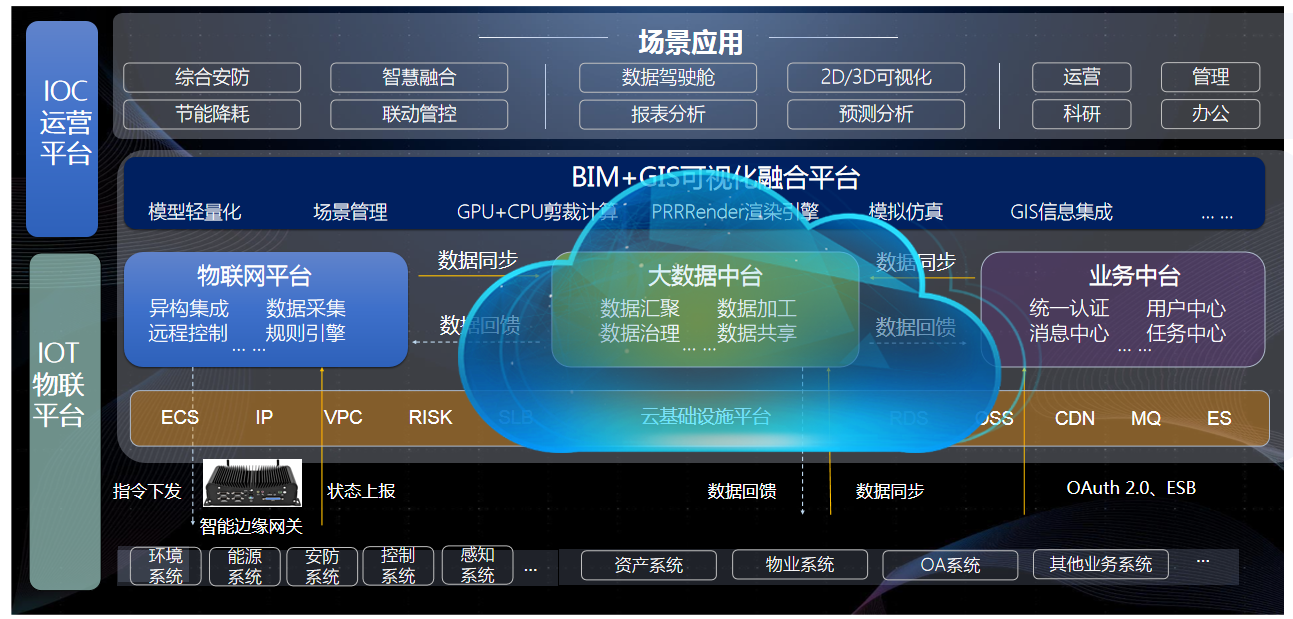Click the 管理 box
Screen dimensions: 1293x619
click(1210, 77)
